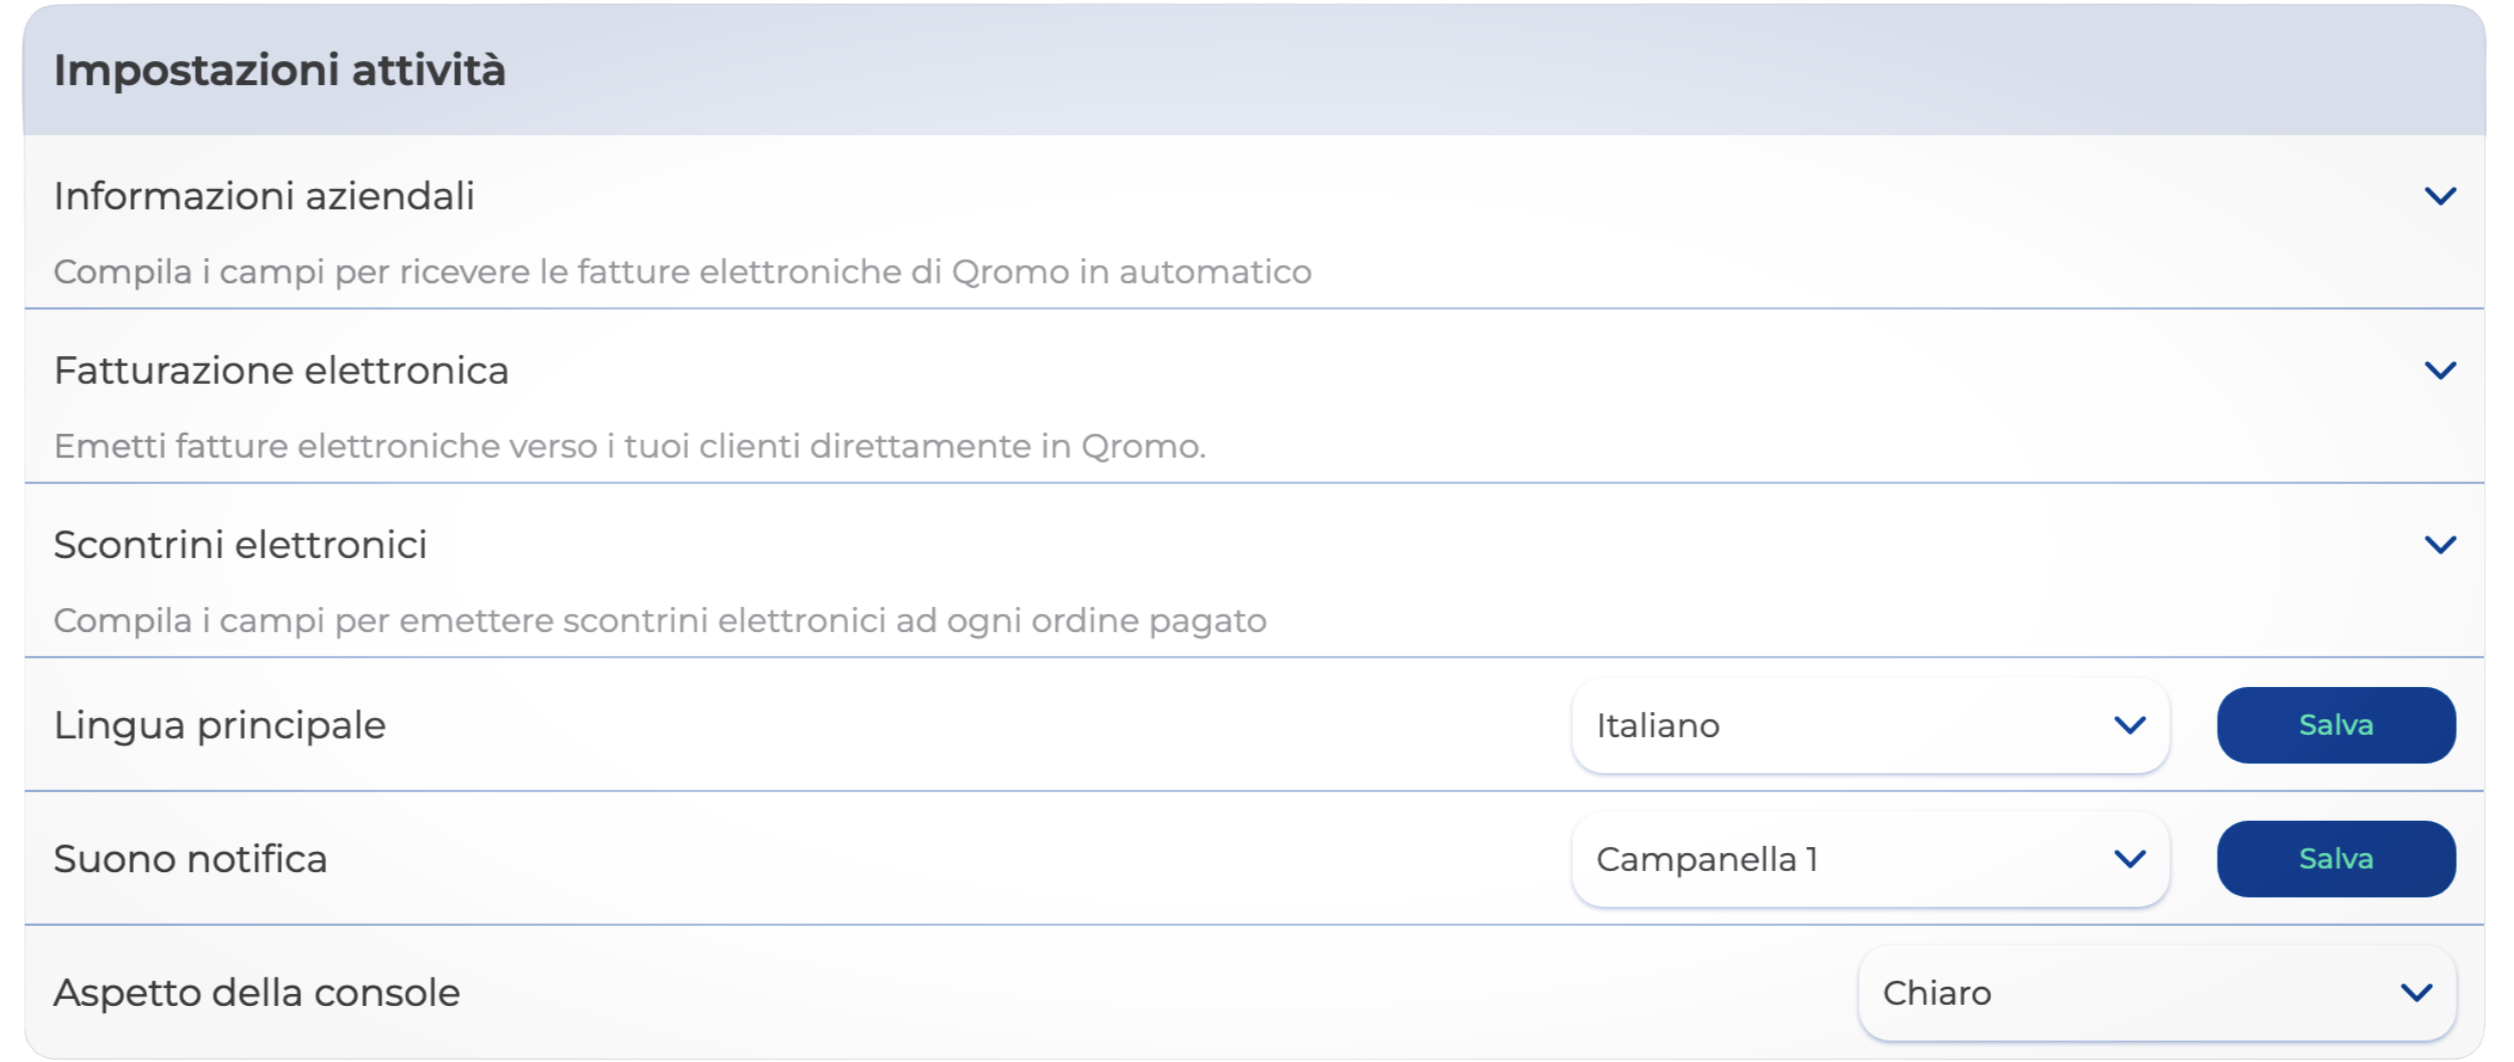Click the Lingua principale label

(x=219, y=725)
